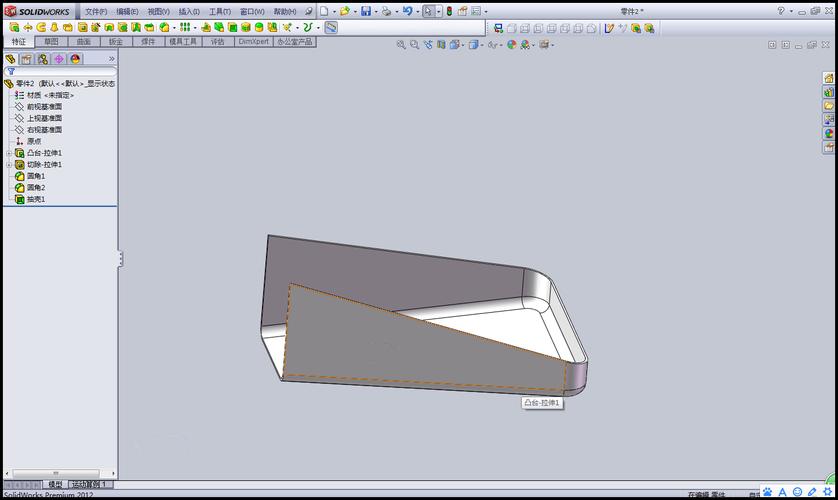Click the Instant3D icon
The image size is (838, 500).
coord(331,27)
